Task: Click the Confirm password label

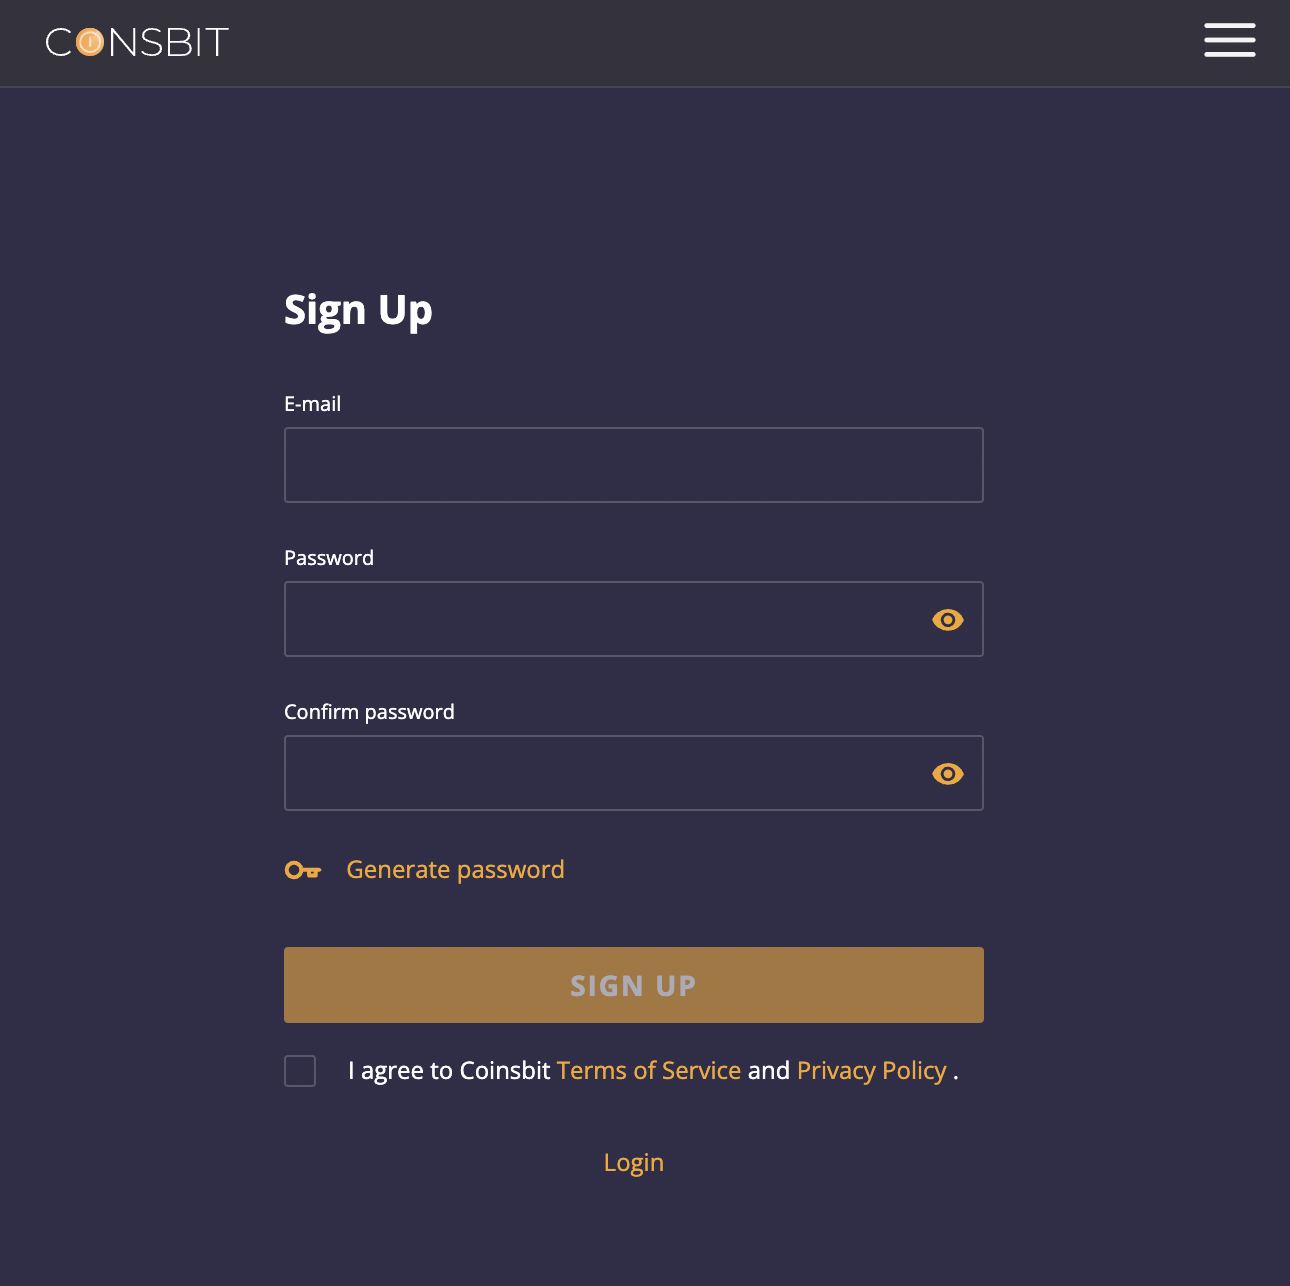Action: pyautogui.click(x=369, y=712)
